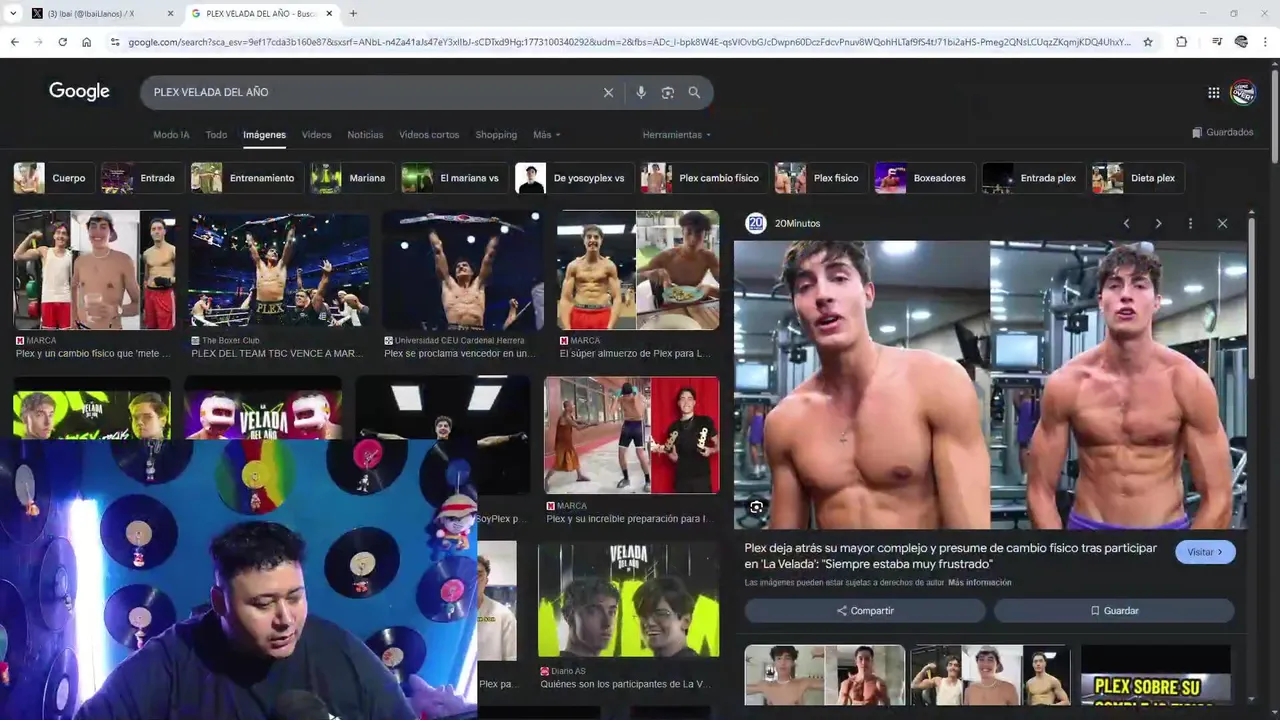The height and width of the screenshot is (720, 1280).
Task: Open the MARCA cambio físico image result
Action: 94,270
